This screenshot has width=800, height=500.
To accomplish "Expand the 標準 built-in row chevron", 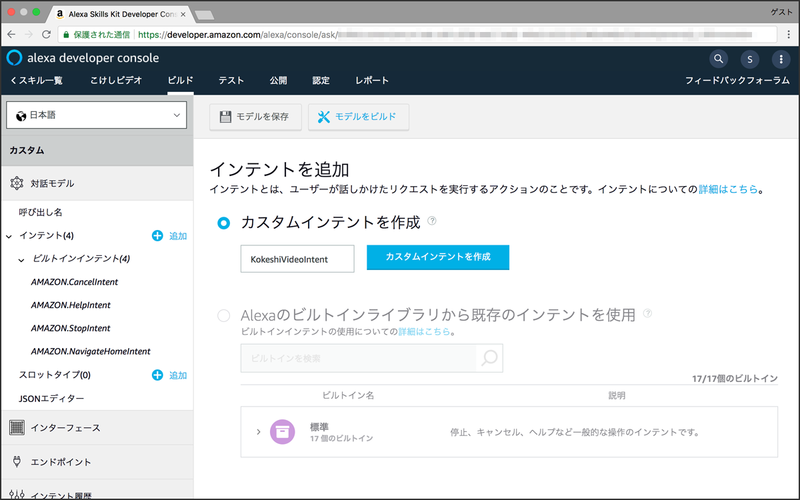I will pos(259,432).
